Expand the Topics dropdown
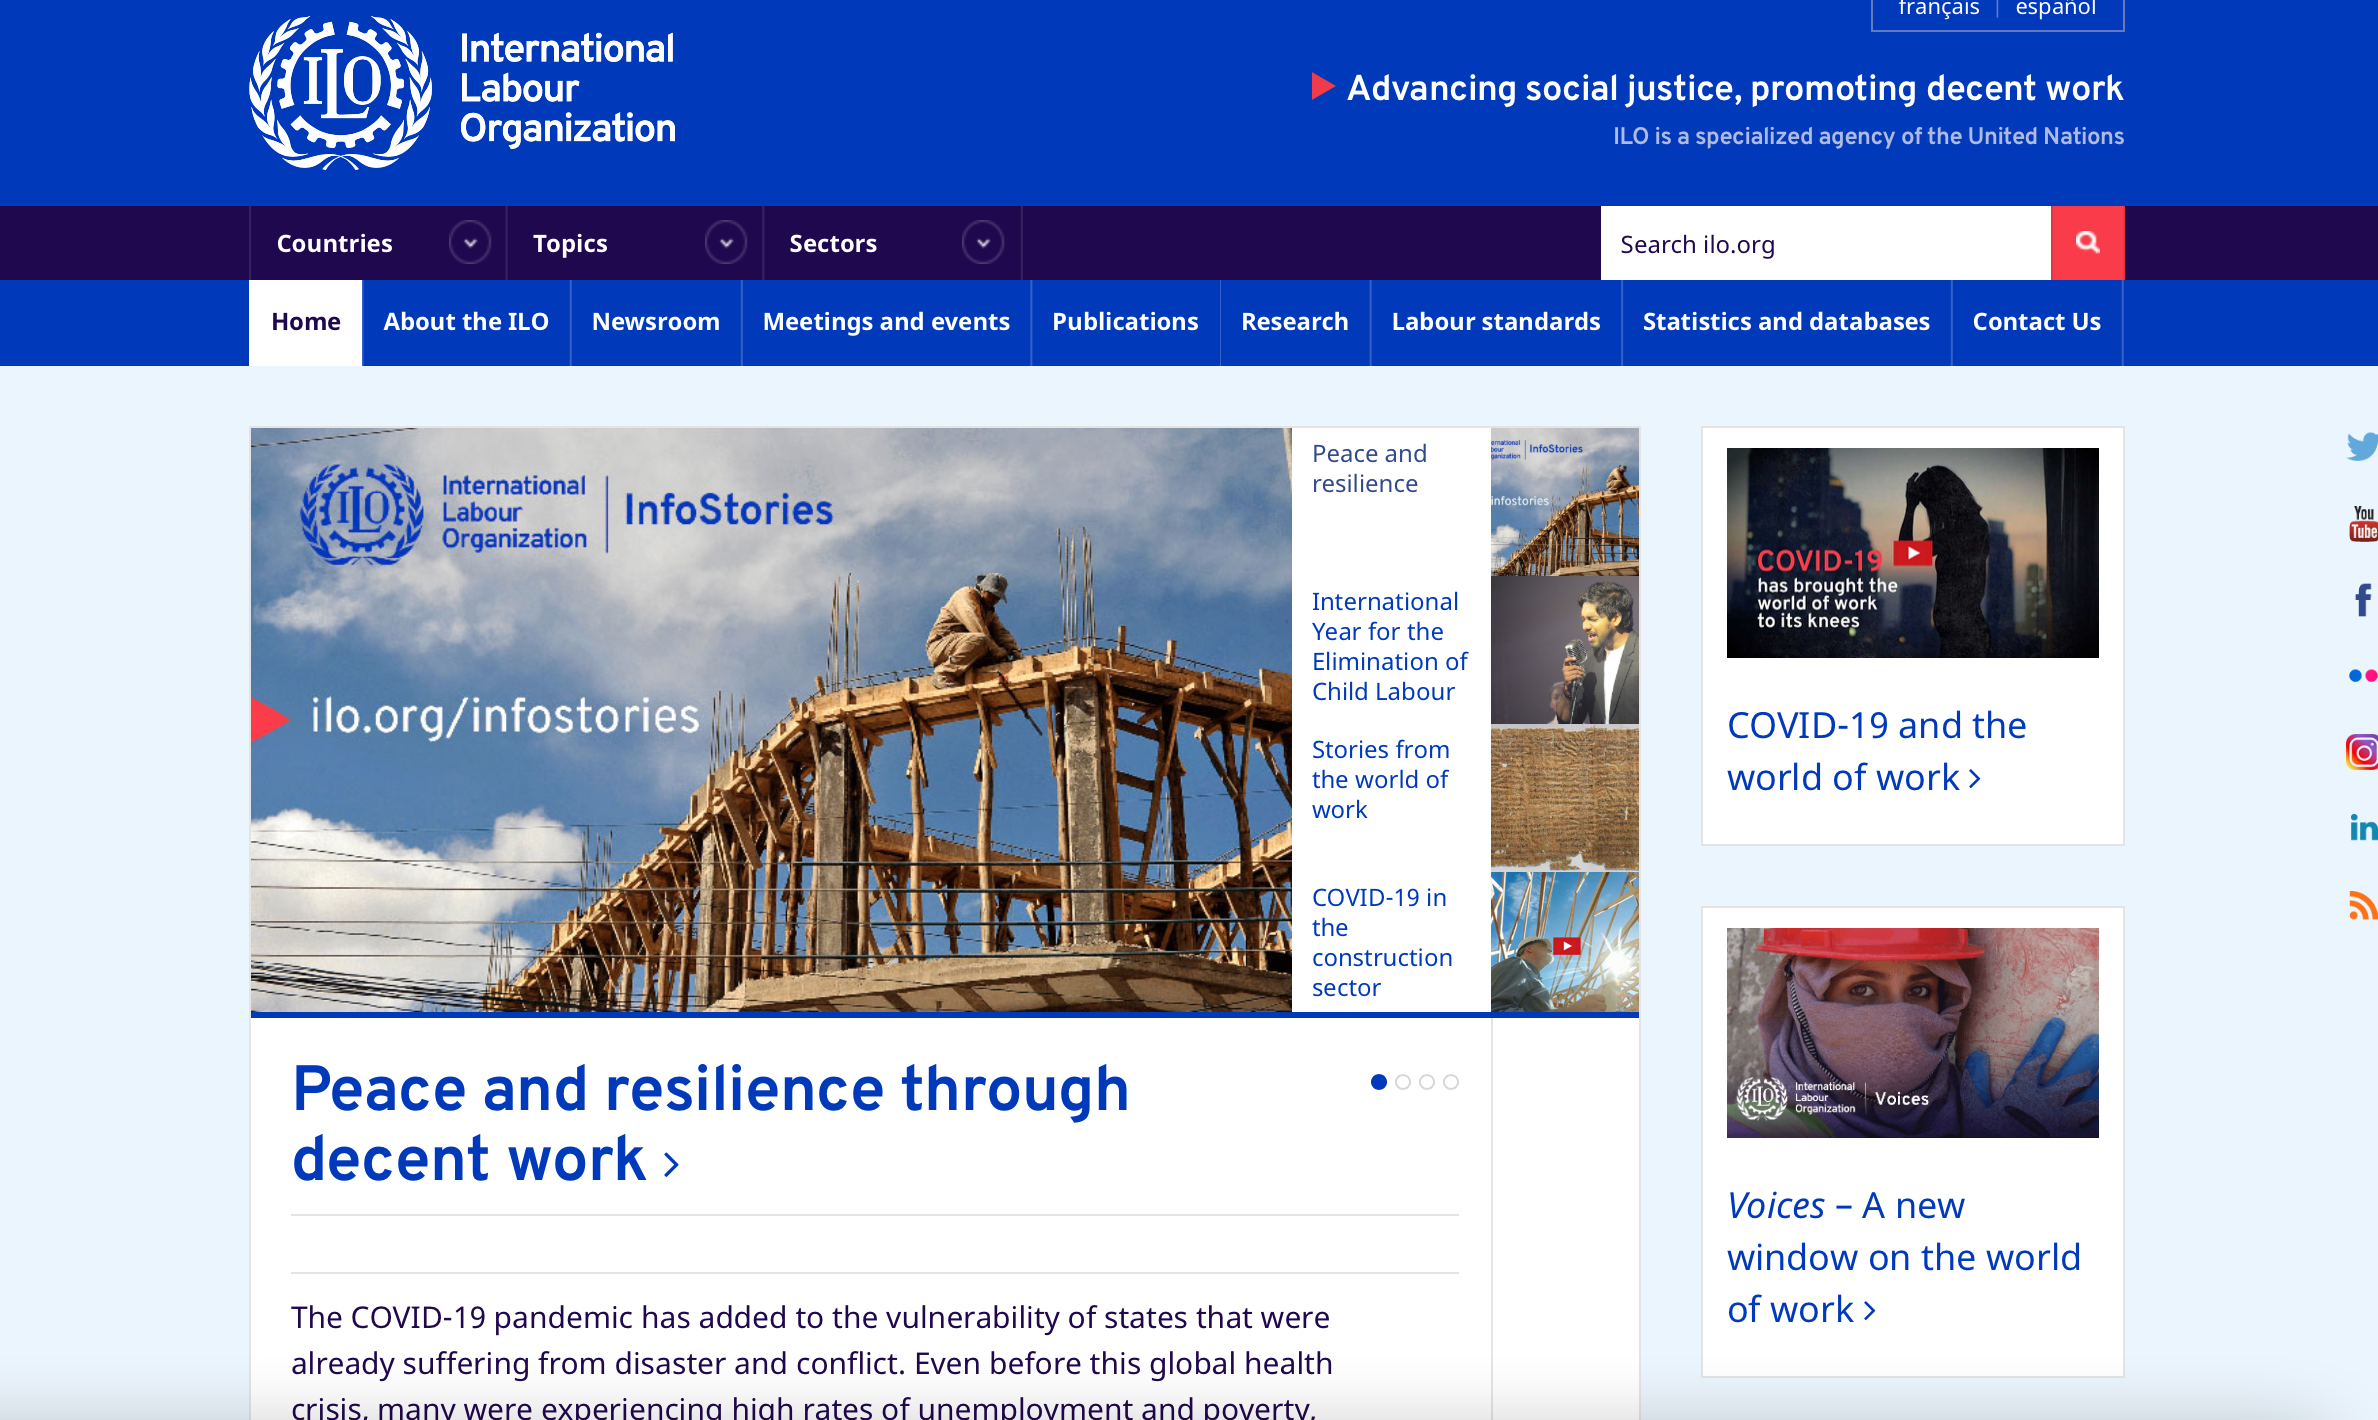 coord(726,243)
